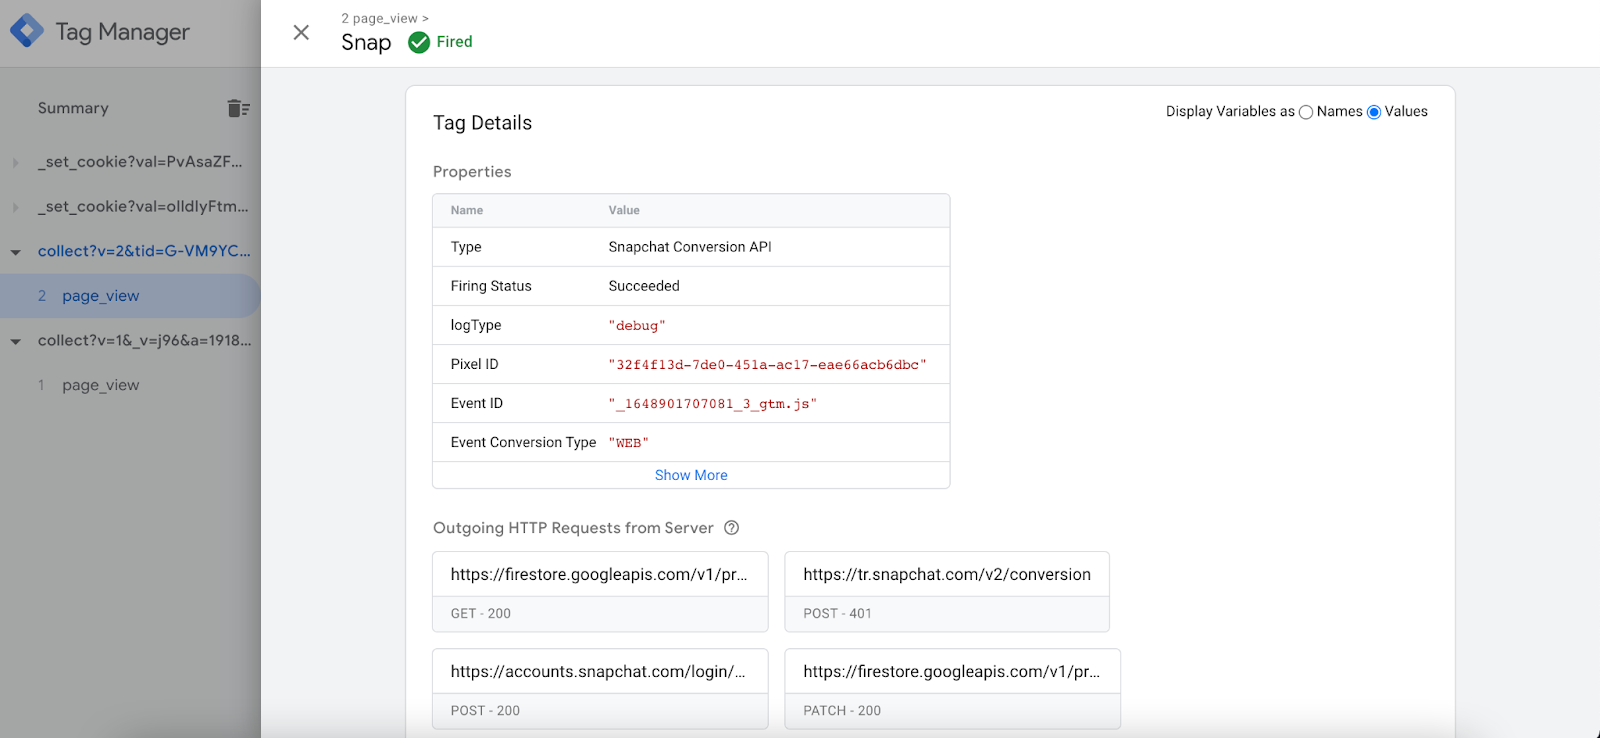Close the Snap tag details panel
1600x738 pixels.
coord(301,33)
